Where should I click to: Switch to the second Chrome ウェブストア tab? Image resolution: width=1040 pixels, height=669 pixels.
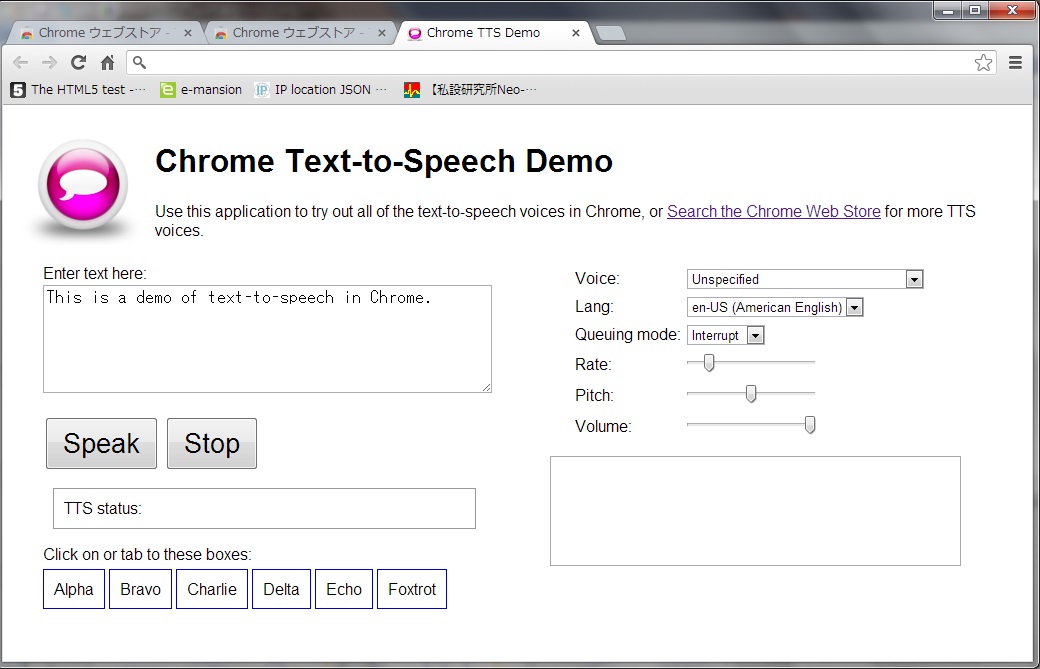point(298,32)
